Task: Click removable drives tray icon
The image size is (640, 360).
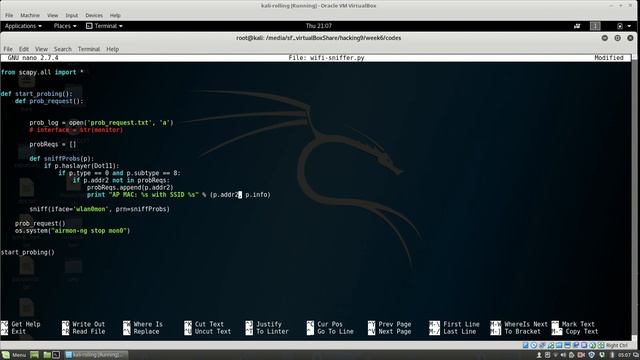Action: [548, 355]
